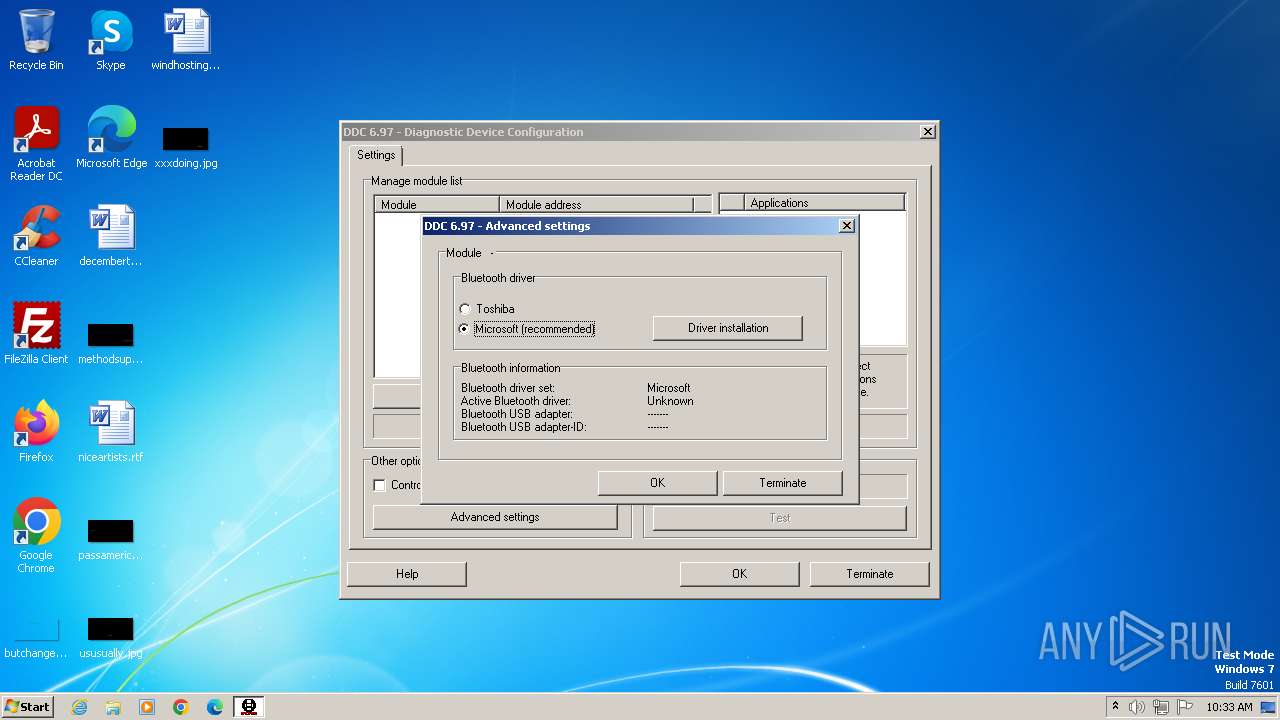Screen dimensions: 1280x720
Task: Launch CCleaner desktop shortcut
Action: 36,236
